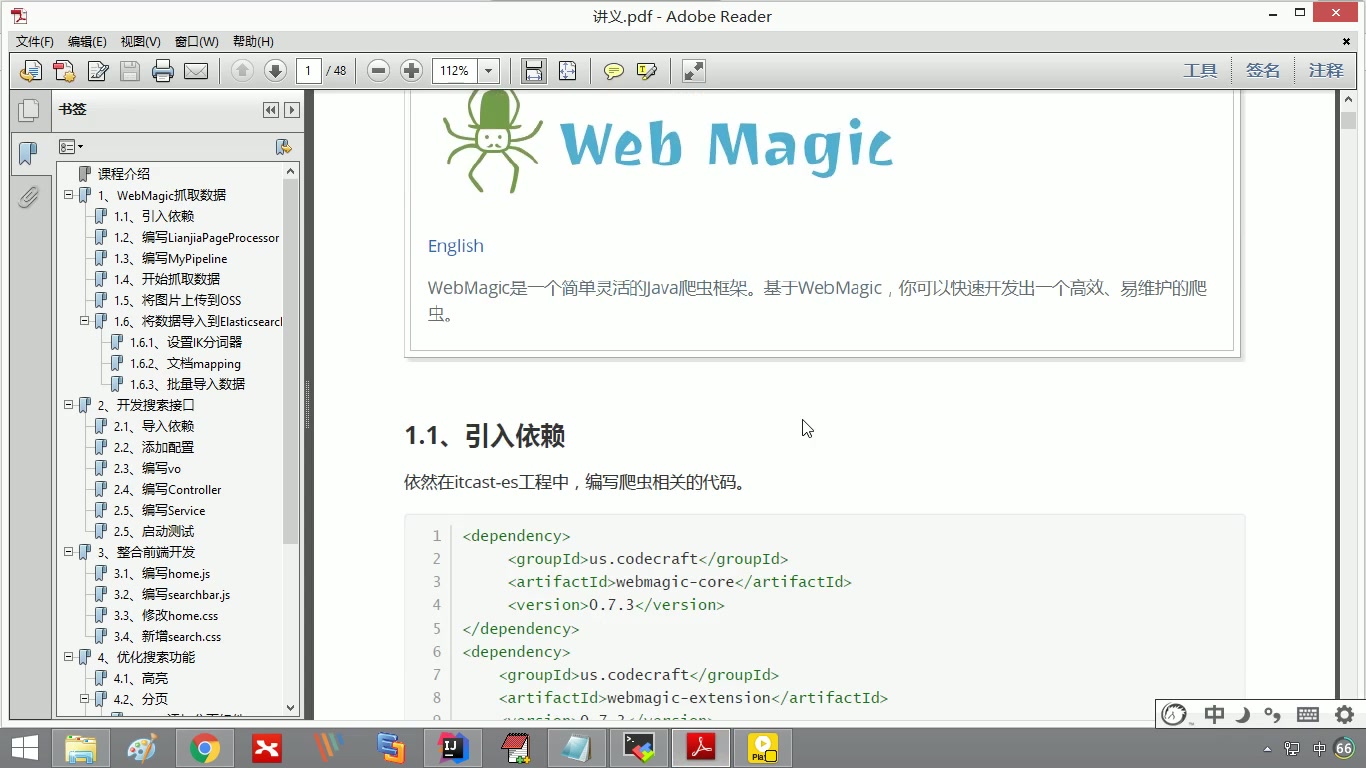Collapse the 1.6 Elasticsearch bookmark node
The width and height of the screenshot is (1366, 768).
85,321
